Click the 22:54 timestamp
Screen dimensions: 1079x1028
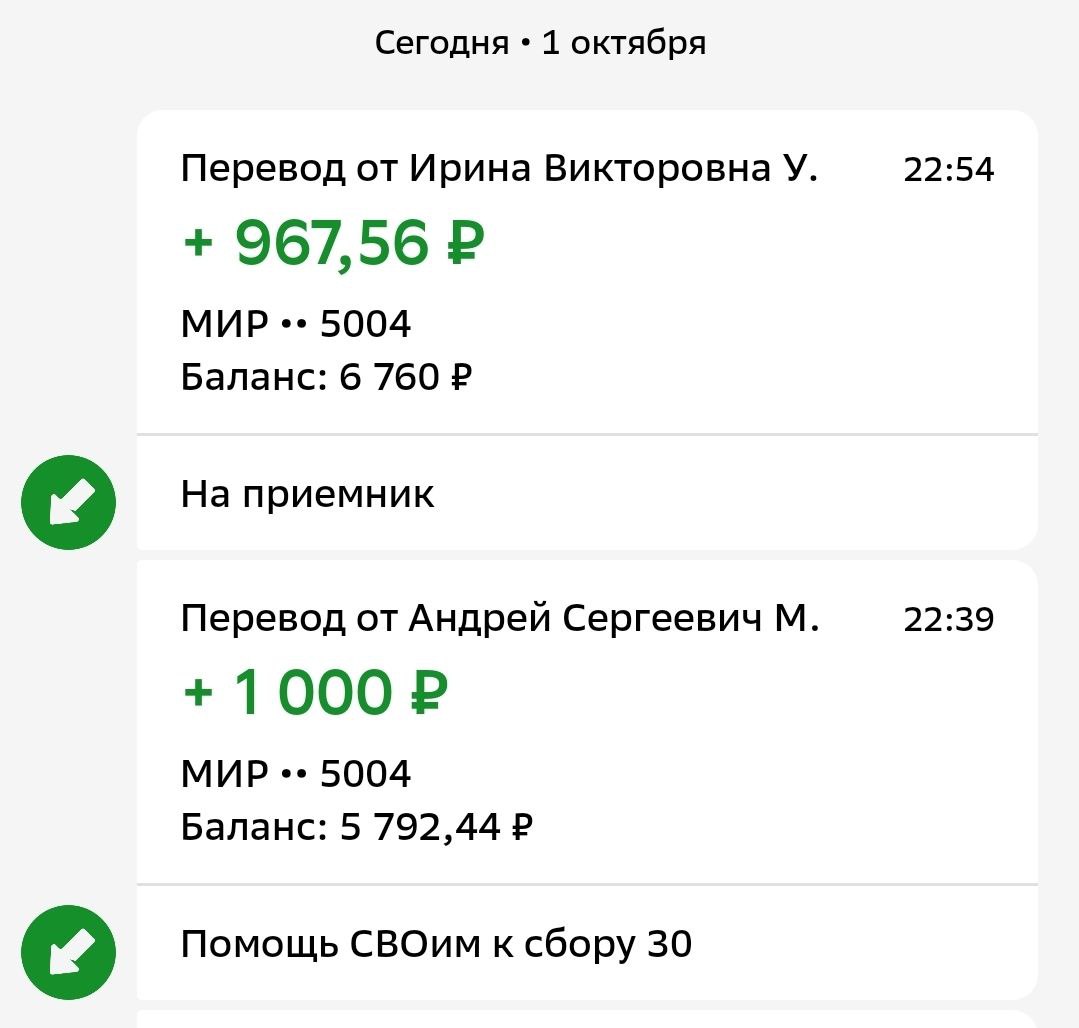[x=948, y=170]
